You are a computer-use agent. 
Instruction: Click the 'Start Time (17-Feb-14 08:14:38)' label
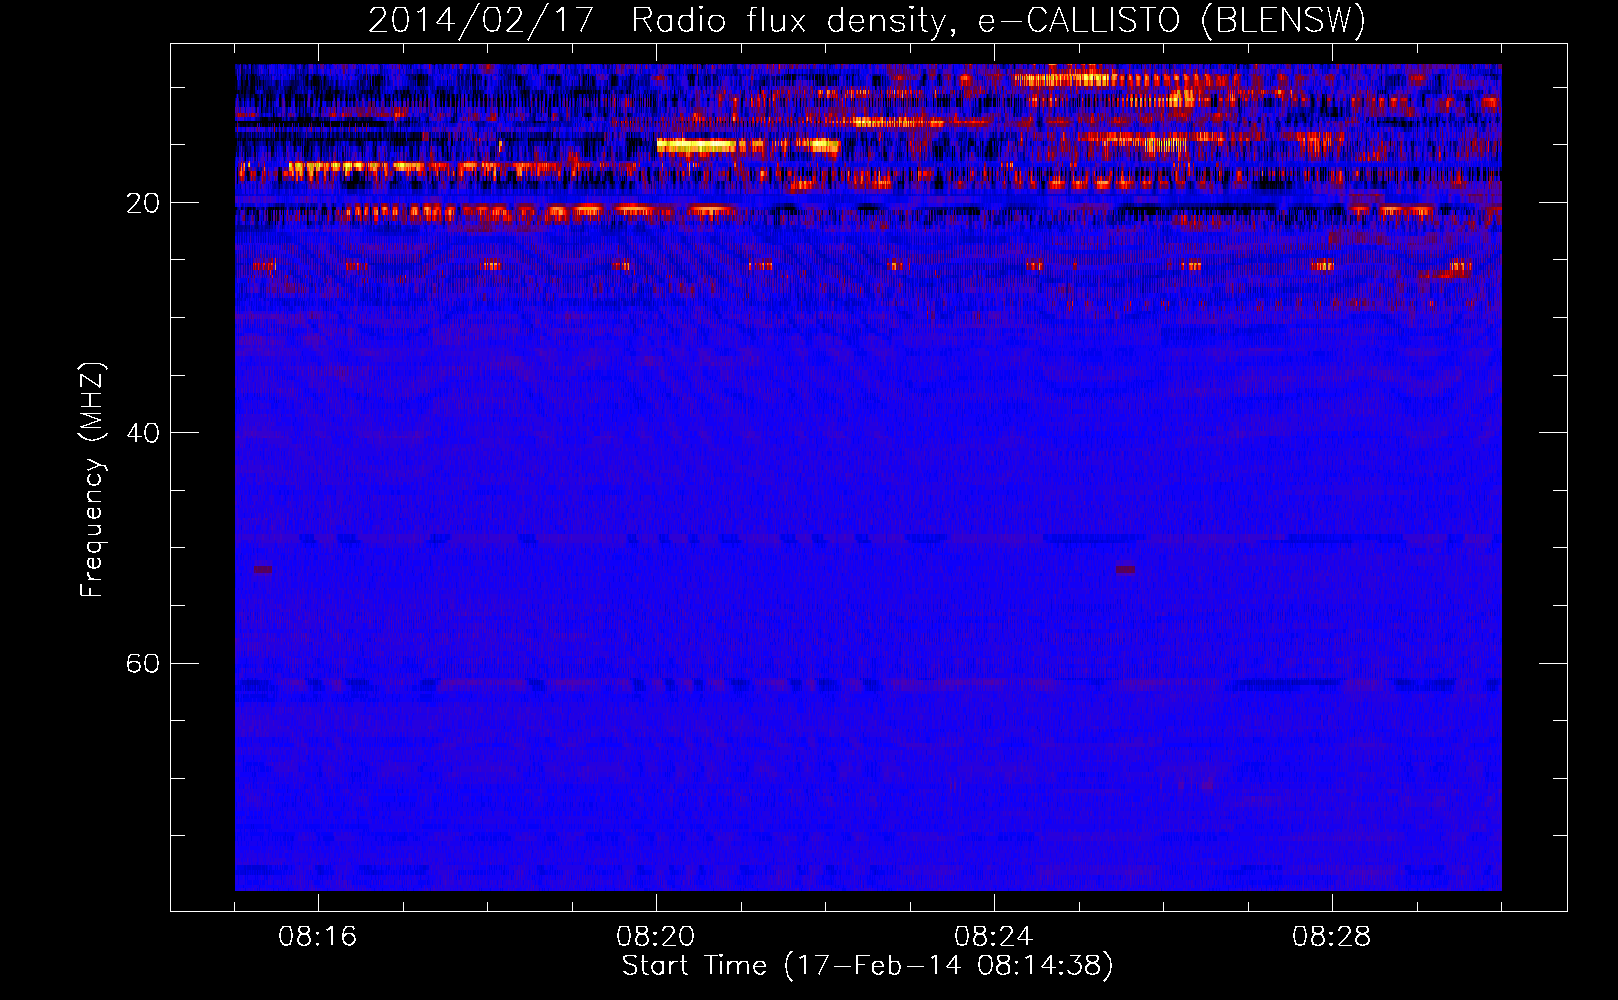(x=867, y=966)
